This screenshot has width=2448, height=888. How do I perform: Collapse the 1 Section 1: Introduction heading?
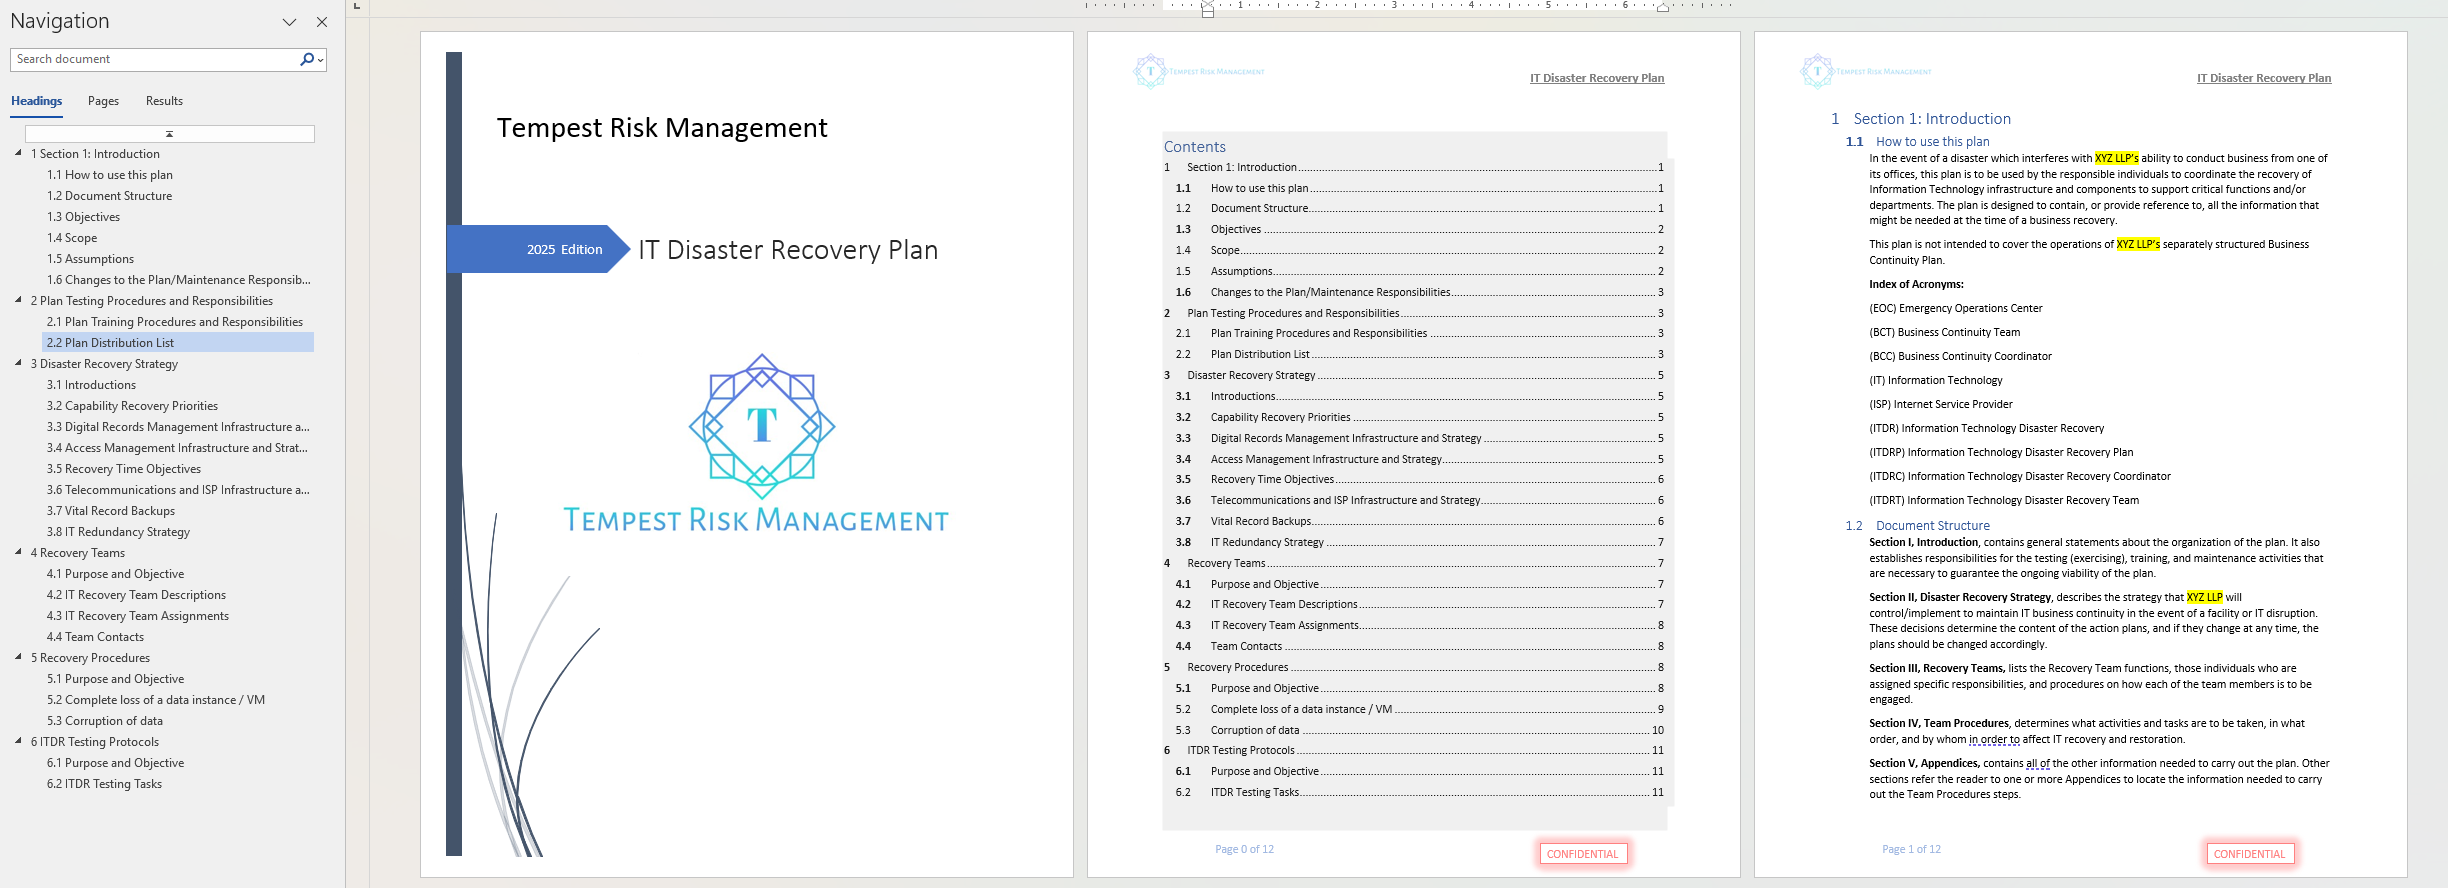point(18,153)
